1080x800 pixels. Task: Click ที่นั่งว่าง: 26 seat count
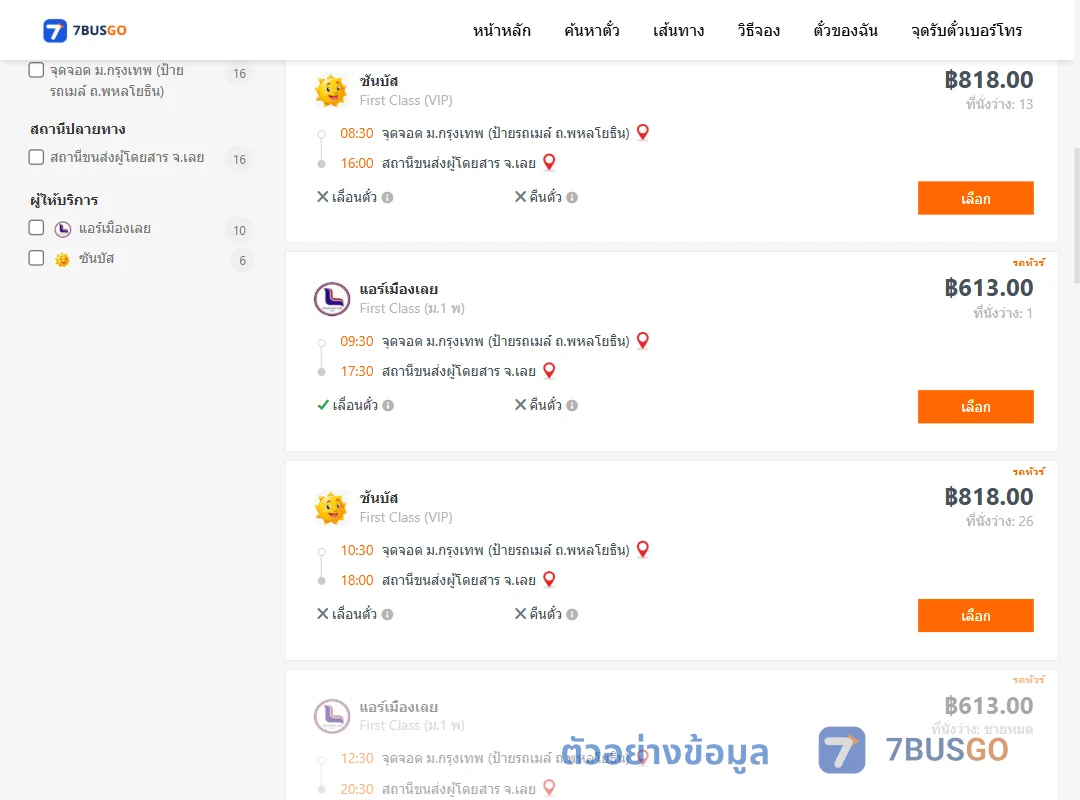(999, 521)
